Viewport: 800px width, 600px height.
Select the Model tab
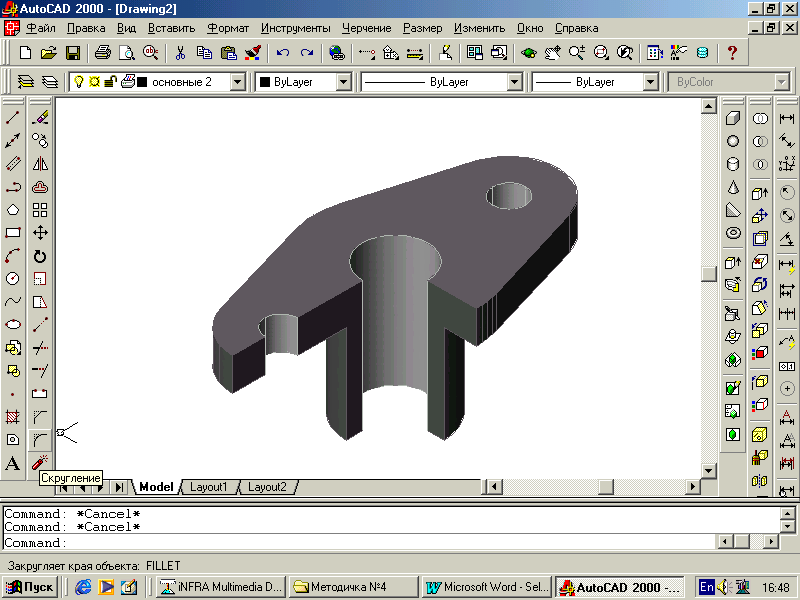(x=156, y=487)
